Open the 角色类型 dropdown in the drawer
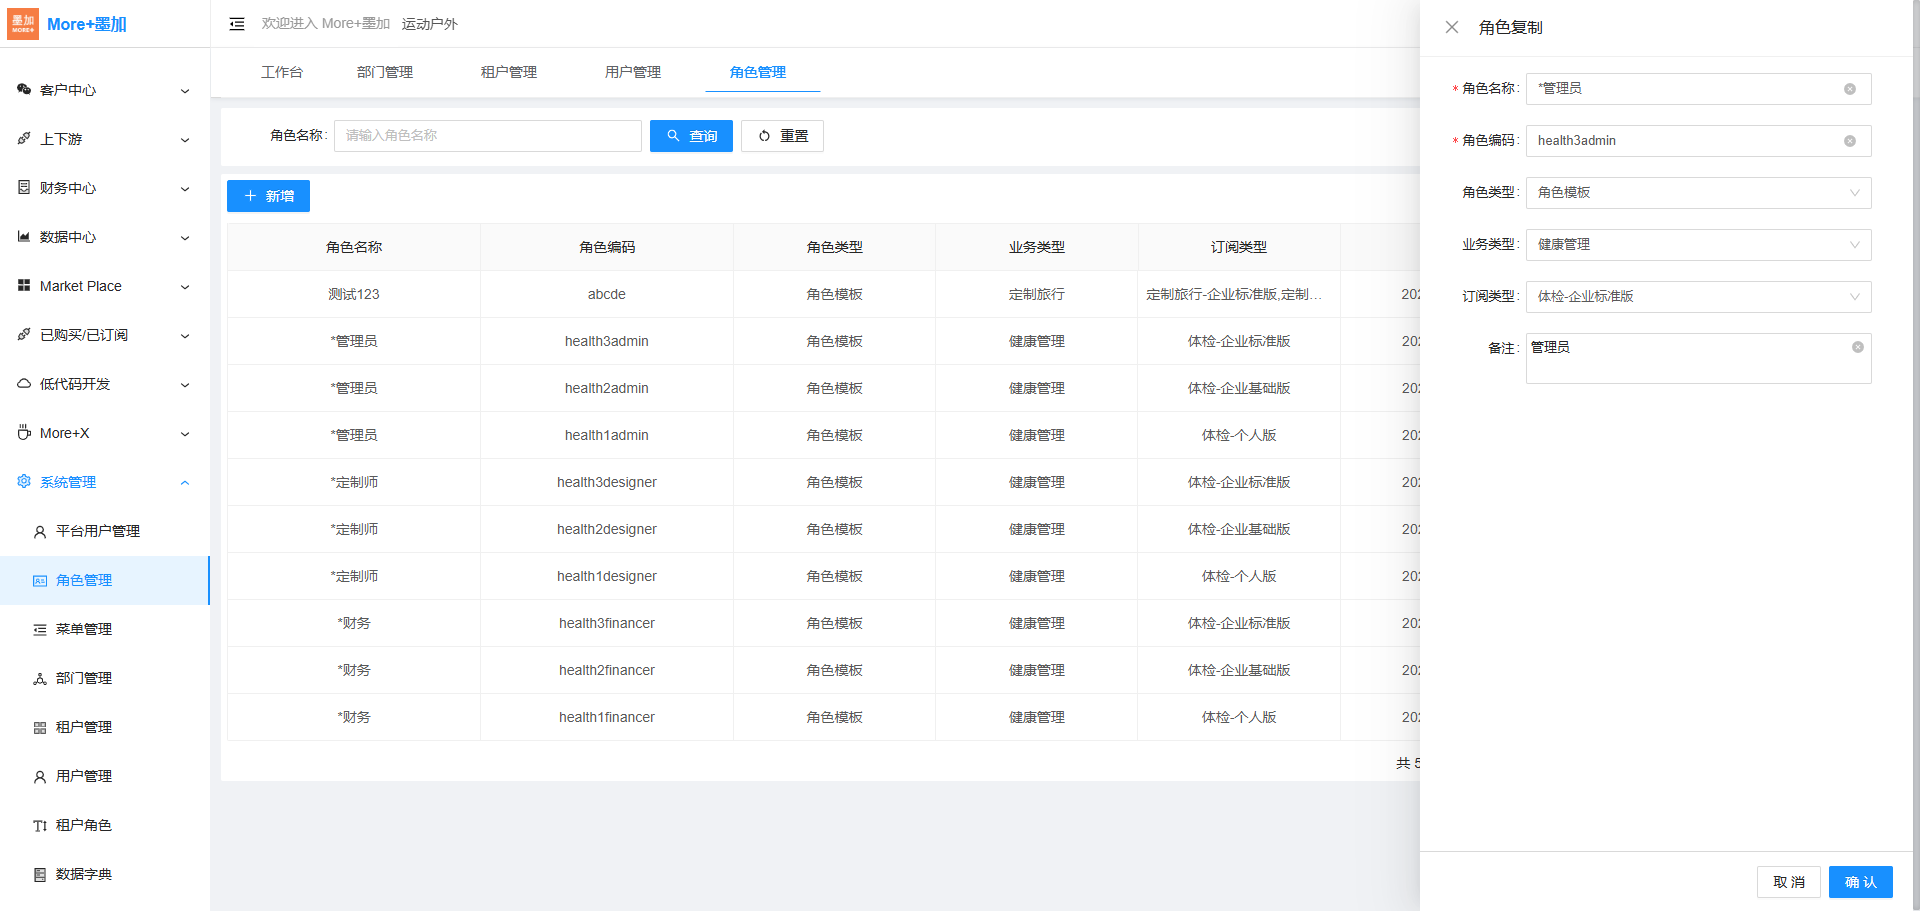The width and height of the screenshot is (1920, 911). 1697,193
